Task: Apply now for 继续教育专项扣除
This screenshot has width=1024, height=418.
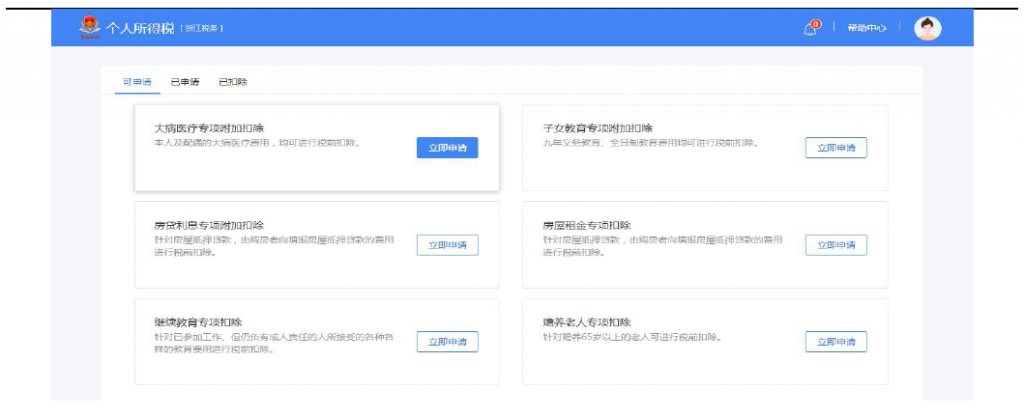Action: click(x=447, y=342)
